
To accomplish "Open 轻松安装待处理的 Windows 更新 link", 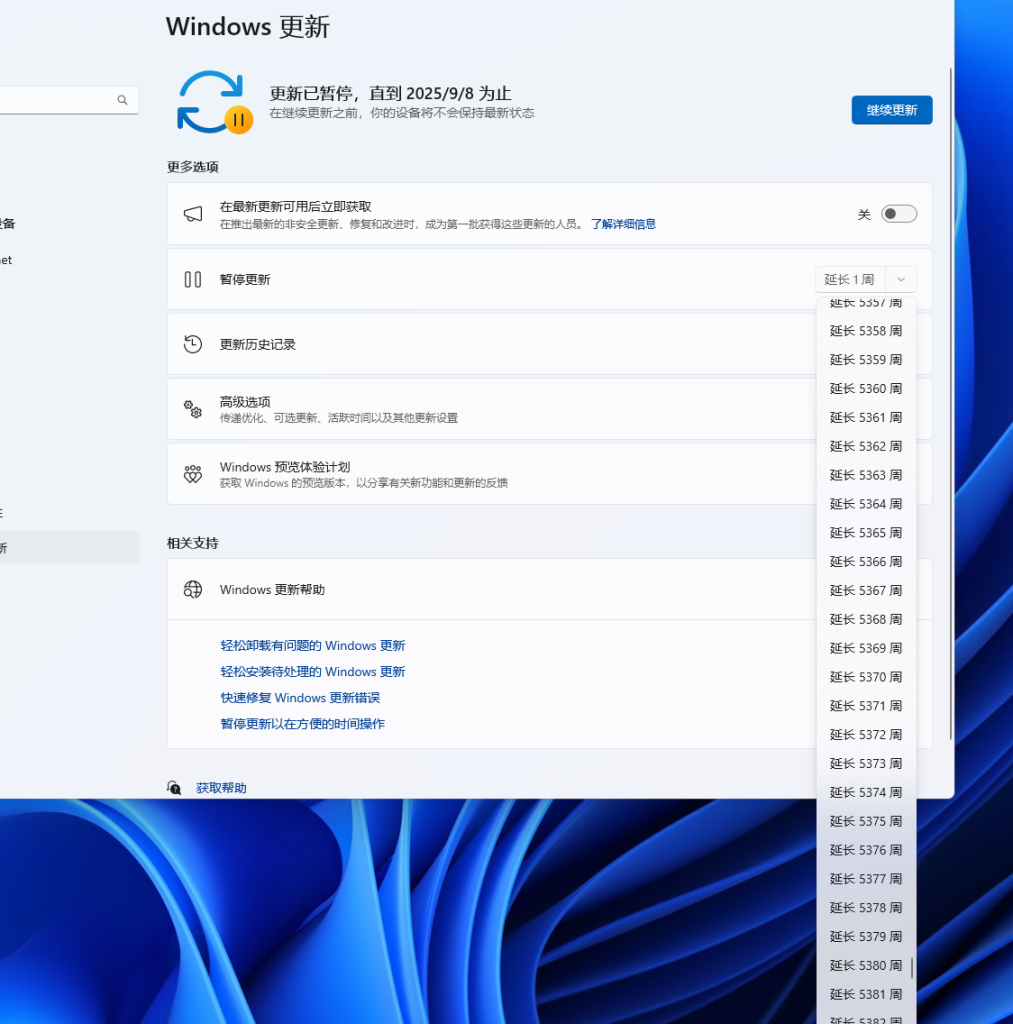I will coord(313,672).
